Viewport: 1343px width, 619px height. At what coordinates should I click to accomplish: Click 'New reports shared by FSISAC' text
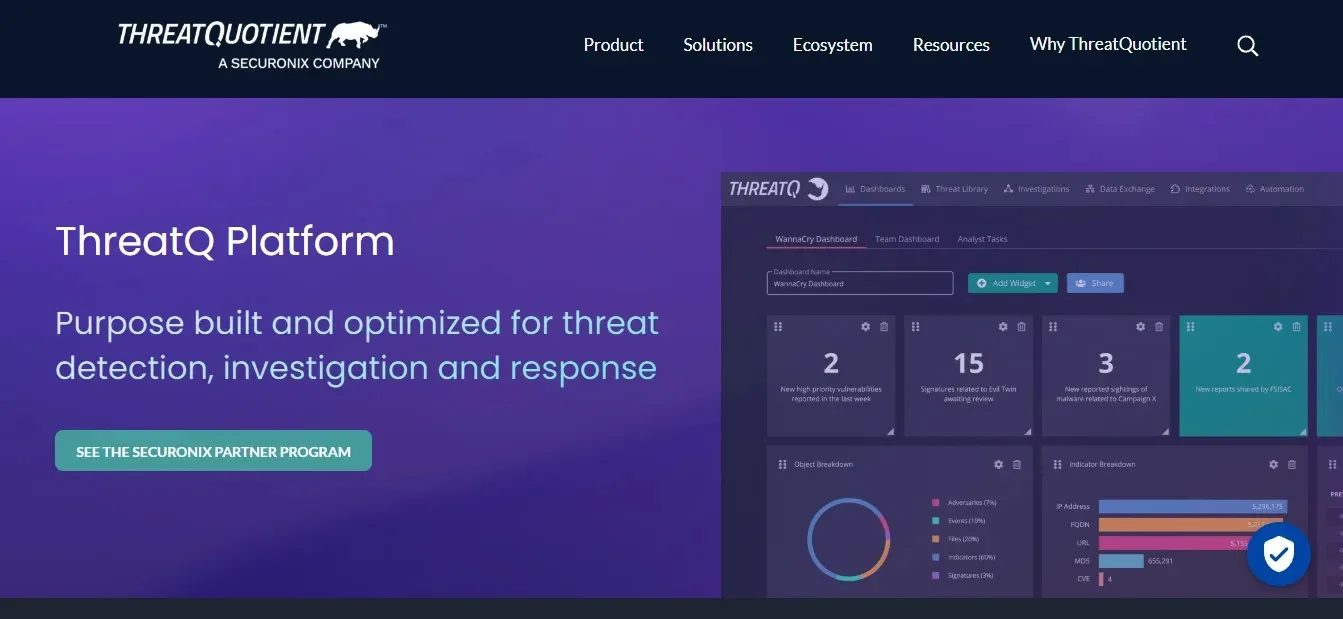1243,389
